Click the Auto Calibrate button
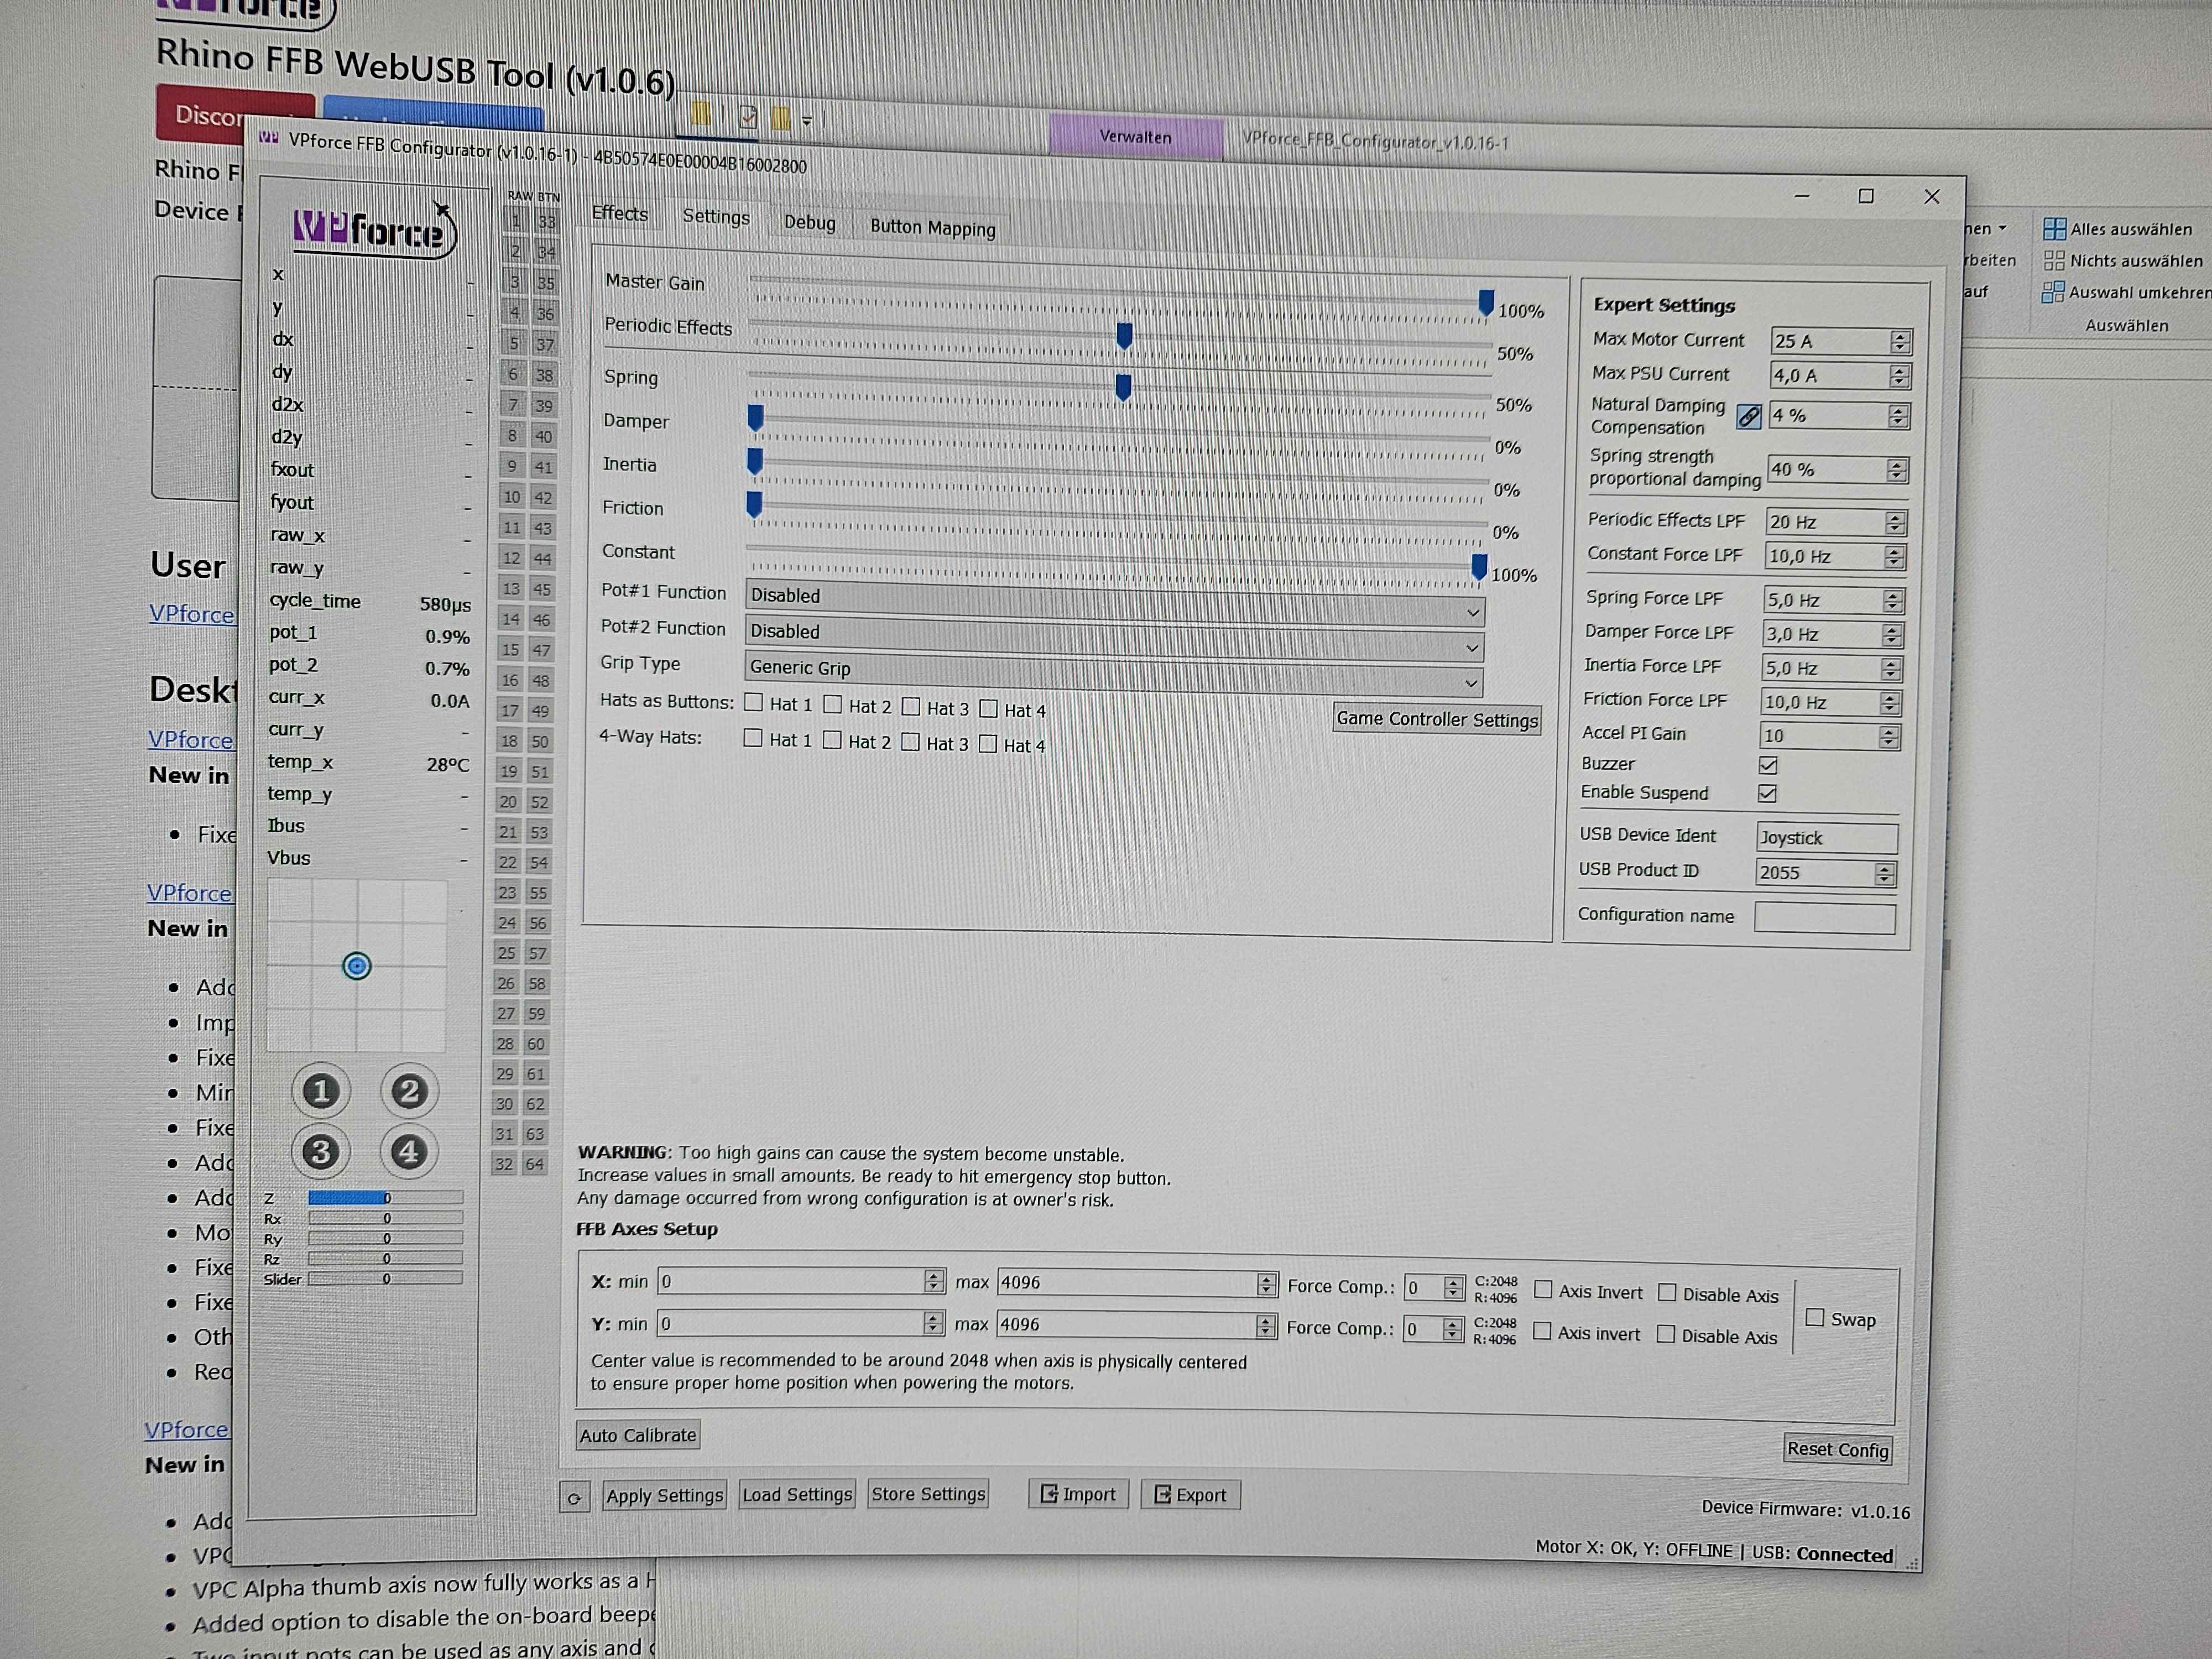This screenshot has height=1659, width=2212. tap(638, 1435)
